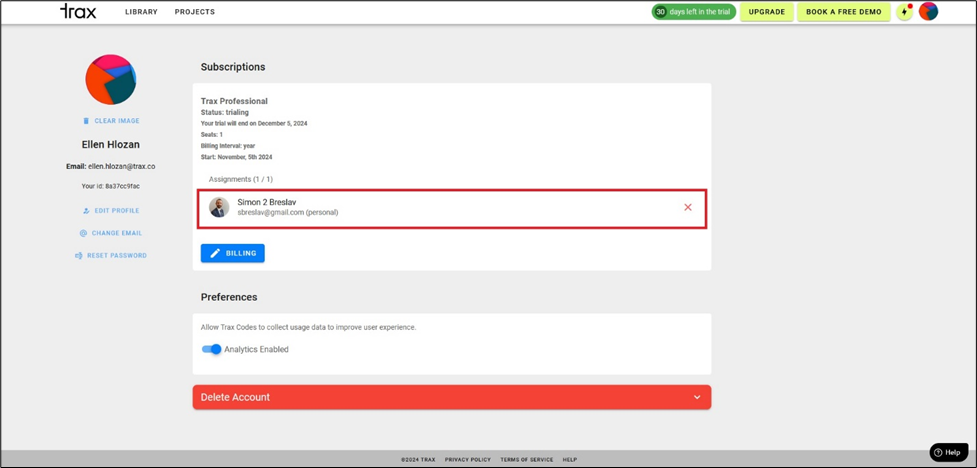
Task: Click the Edit Profile link
Action: pos(111,211)
